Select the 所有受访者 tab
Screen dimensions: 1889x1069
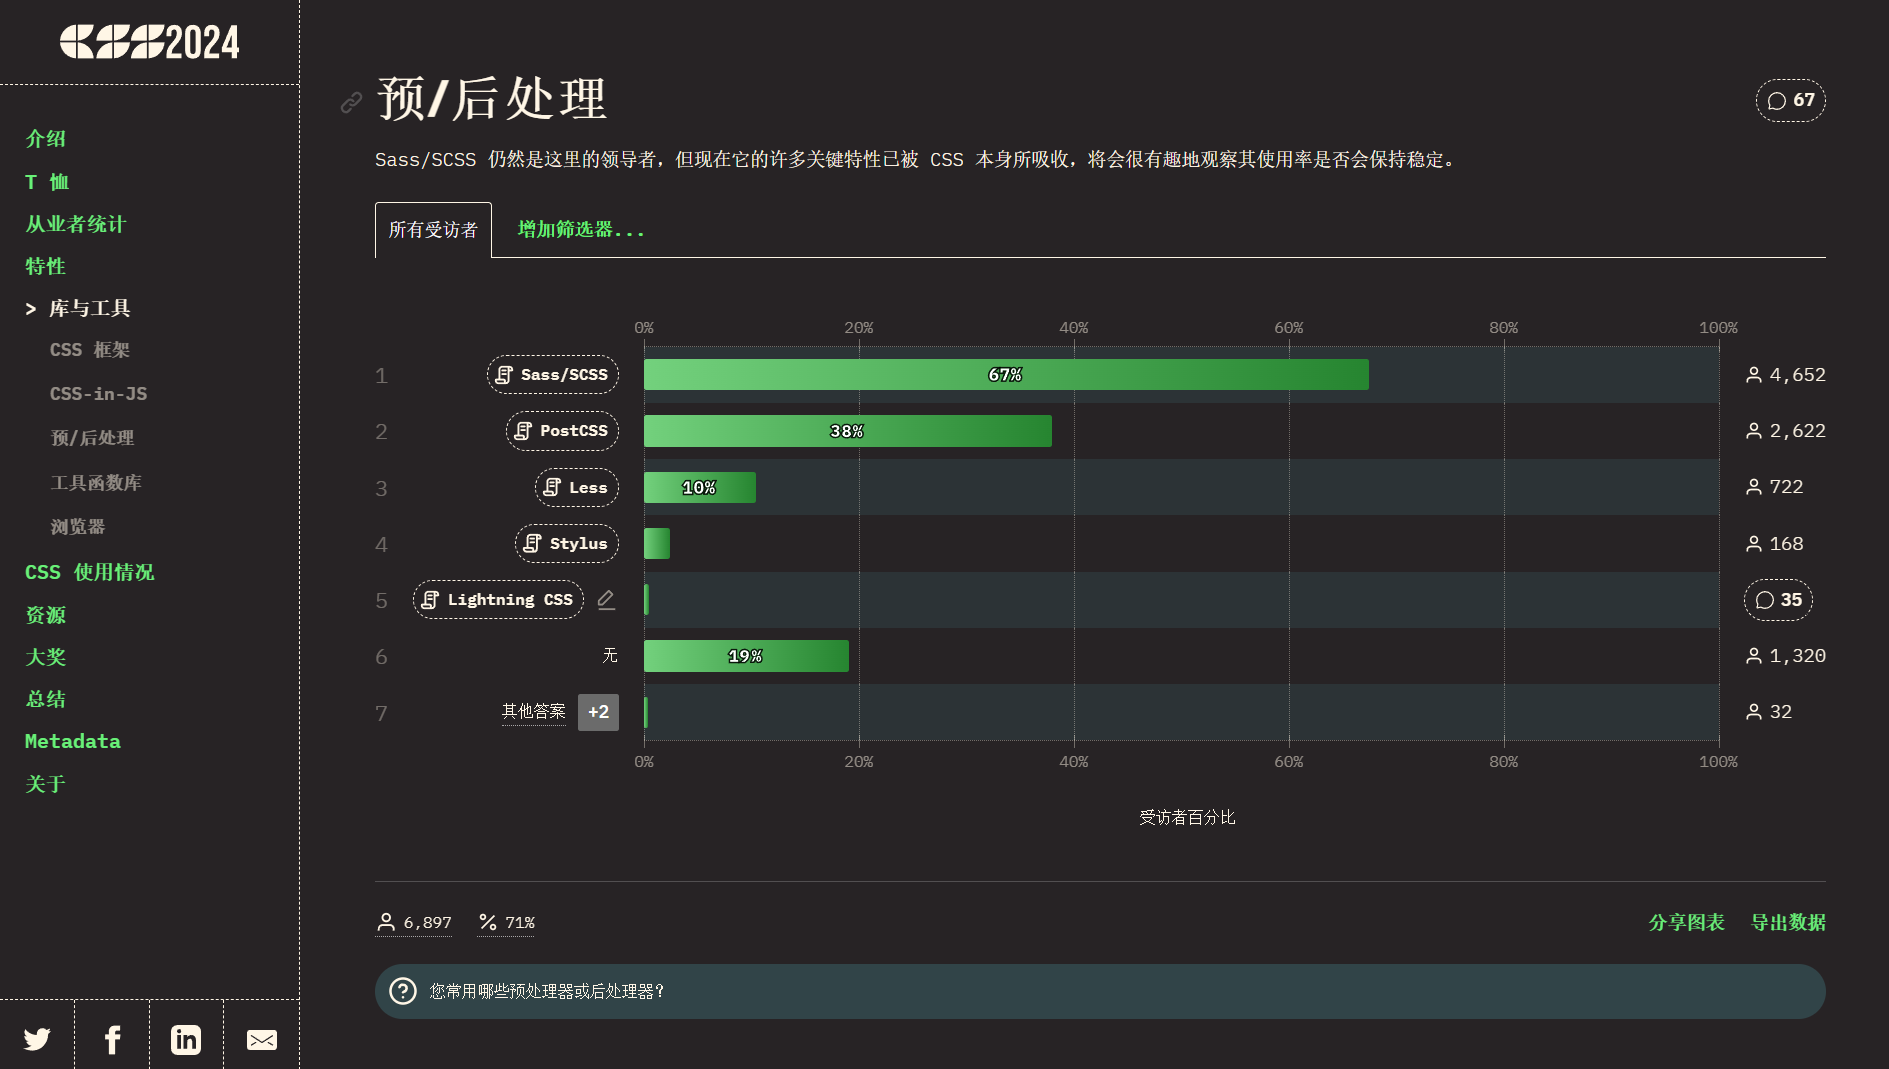[x=433, y=230]
